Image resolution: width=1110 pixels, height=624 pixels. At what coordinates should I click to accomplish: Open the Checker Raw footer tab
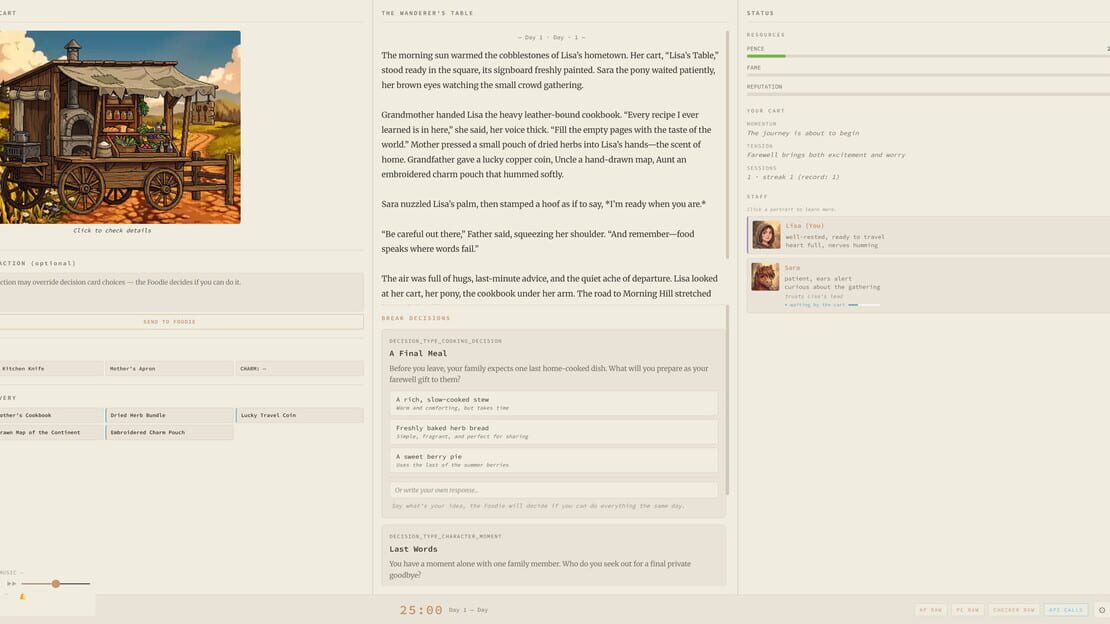1014,610
